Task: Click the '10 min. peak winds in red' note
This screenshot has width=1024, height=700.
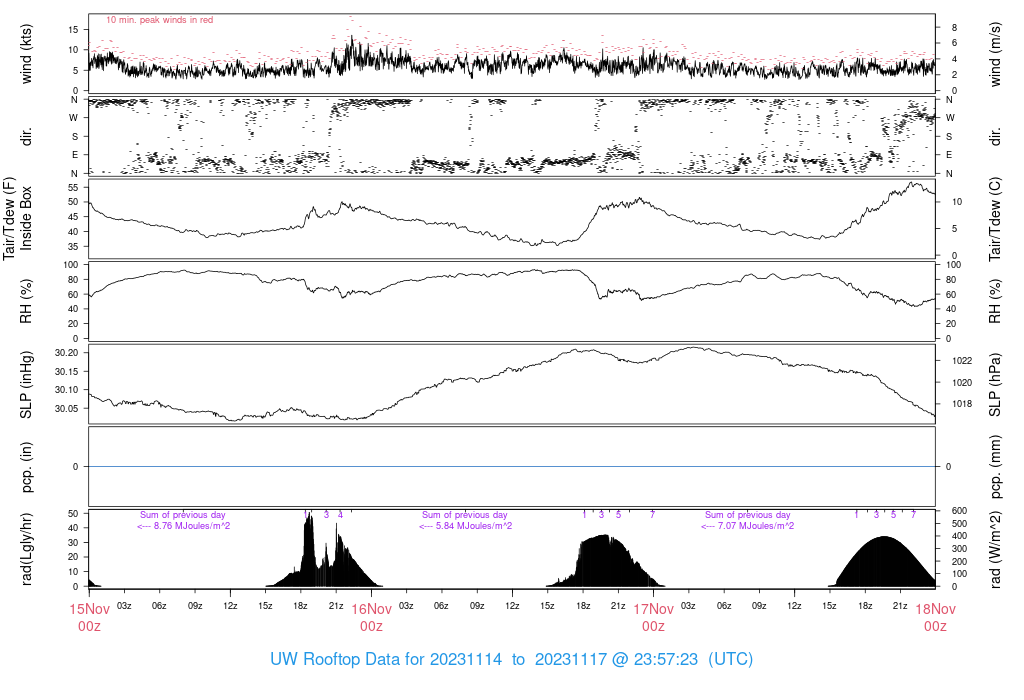Action: click(x=159, y=20)
